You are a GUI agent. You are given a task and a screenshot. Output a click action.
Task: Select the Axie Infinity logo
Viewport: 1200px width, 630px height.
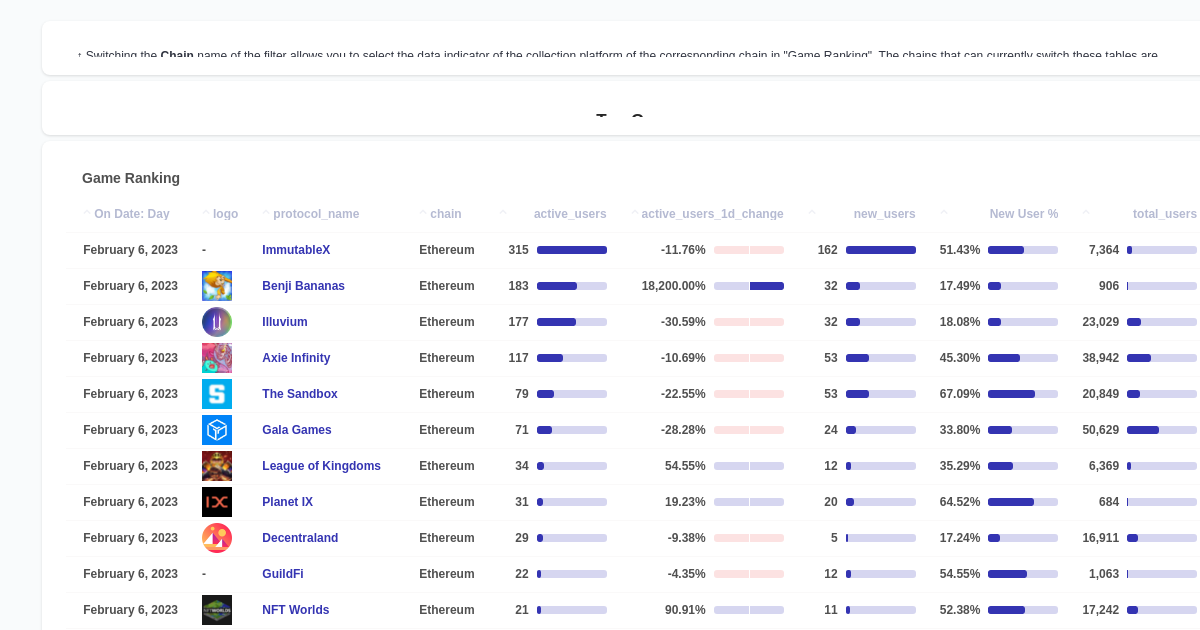pyautogui.click(x=217, y=358)
